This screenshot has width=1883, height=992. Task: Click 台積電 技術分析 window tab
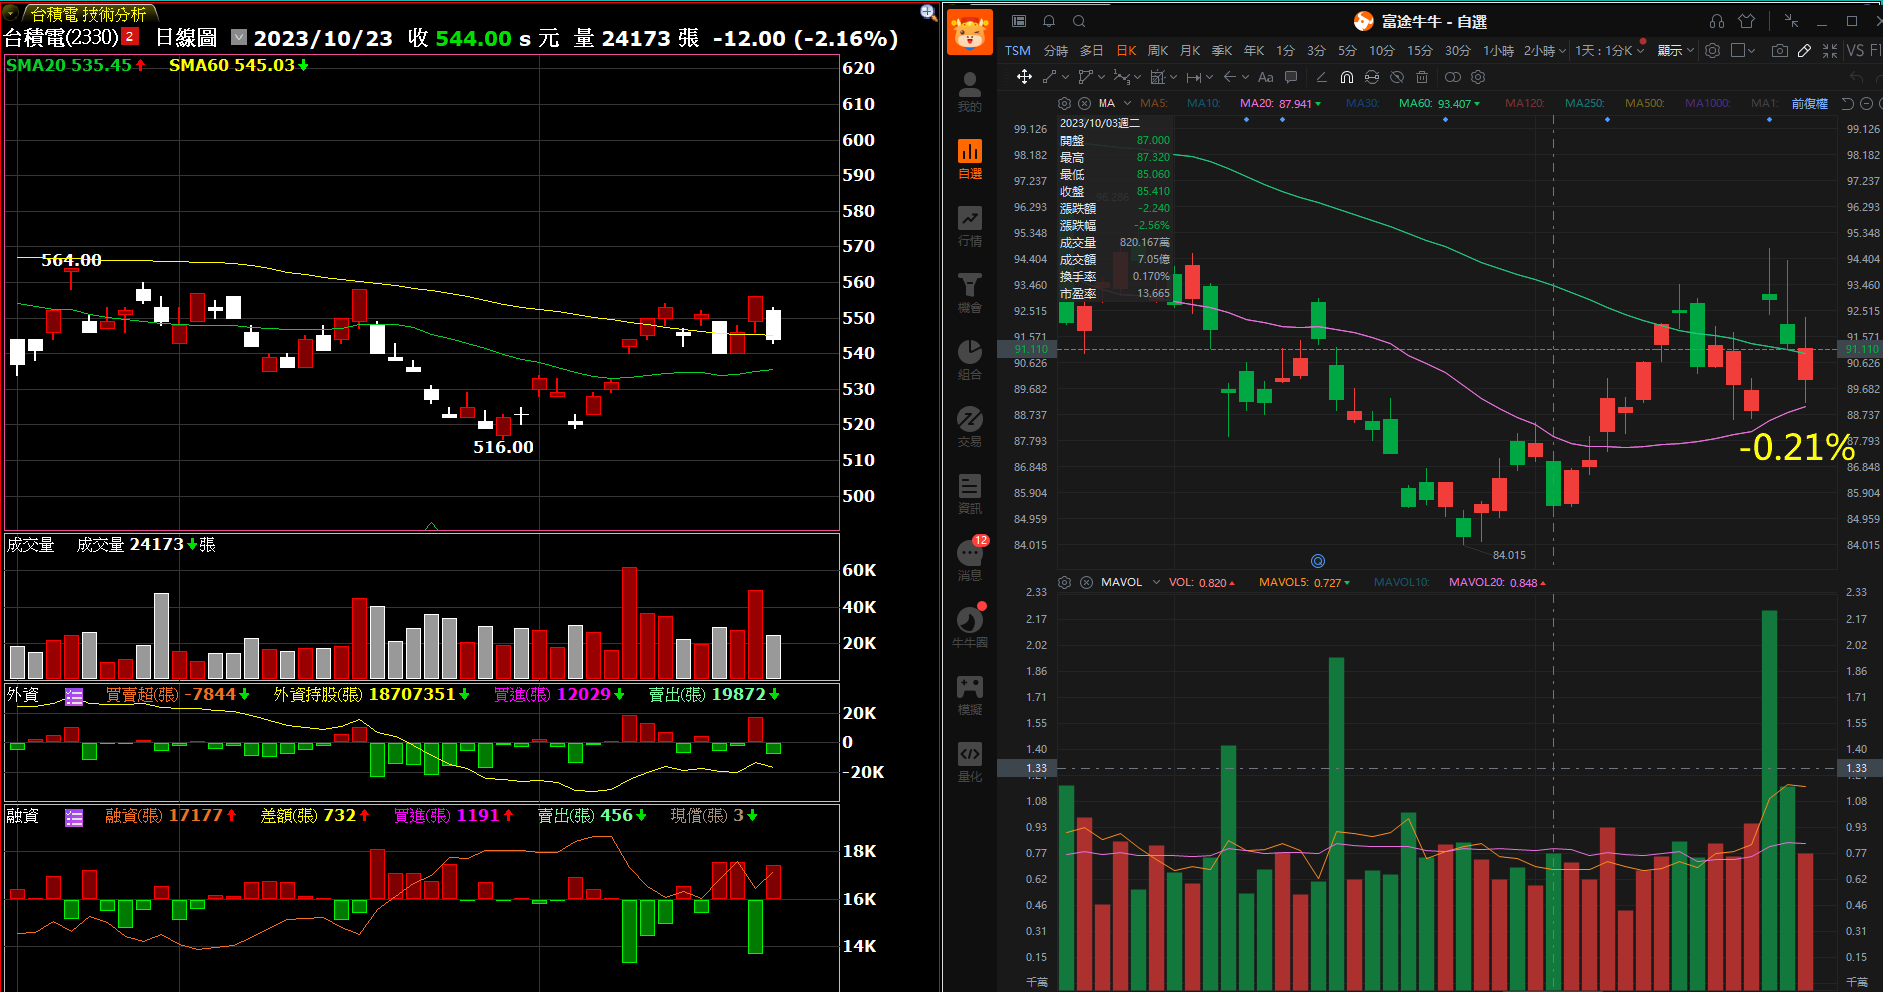pyautogui.click(x=88, y=14)
